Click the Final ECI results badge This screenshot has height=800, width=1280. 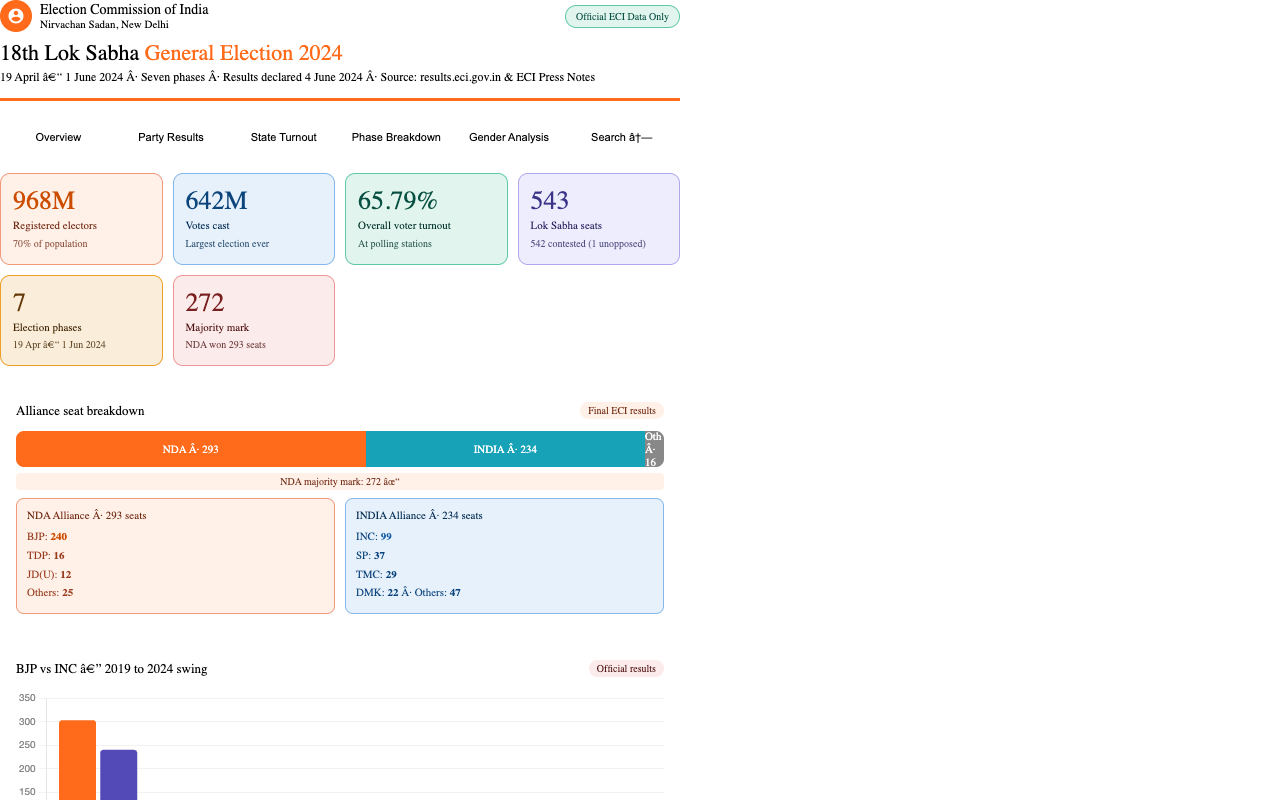[x=622, y=411]
